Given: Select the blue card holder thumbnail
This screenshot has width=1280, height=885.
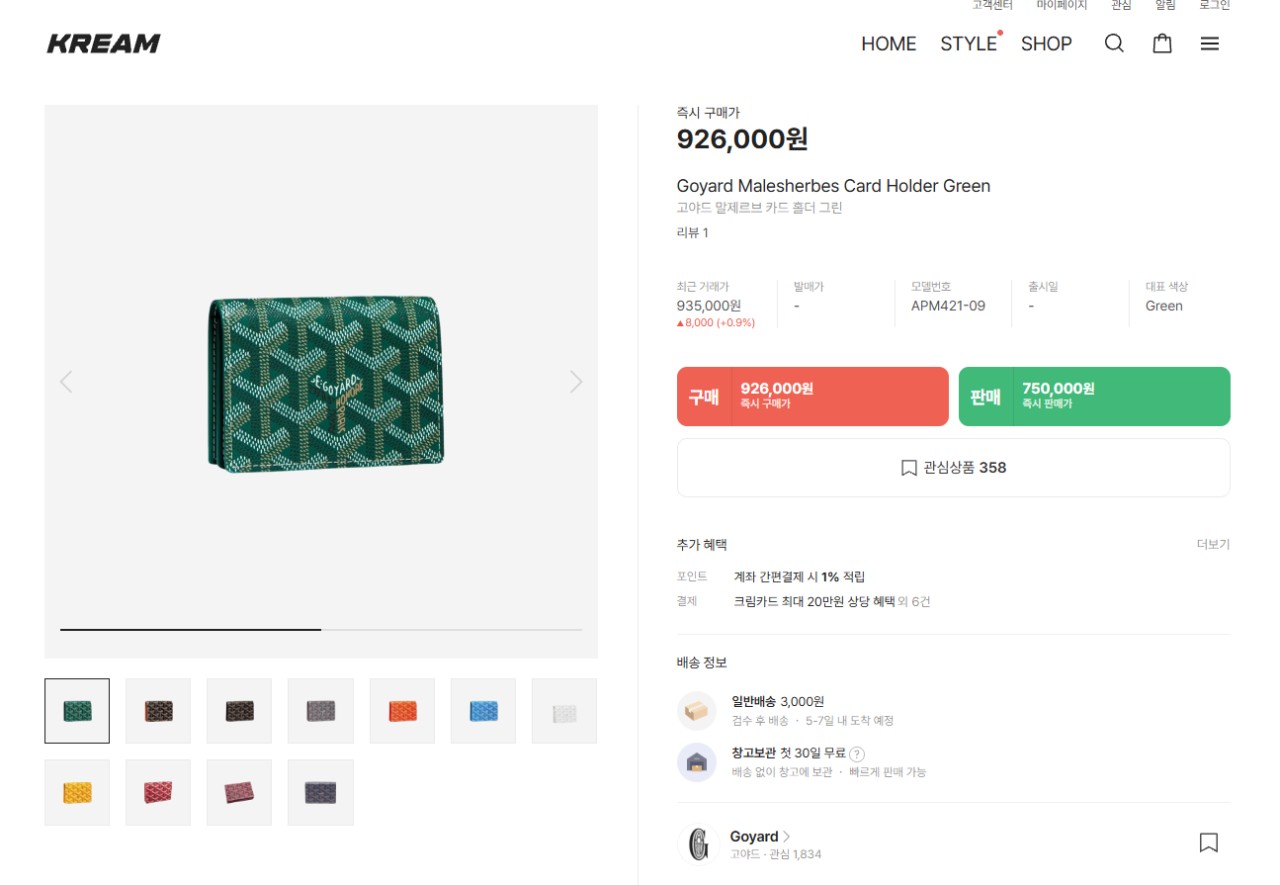Looking at the screenshot, I should (483, 711).
